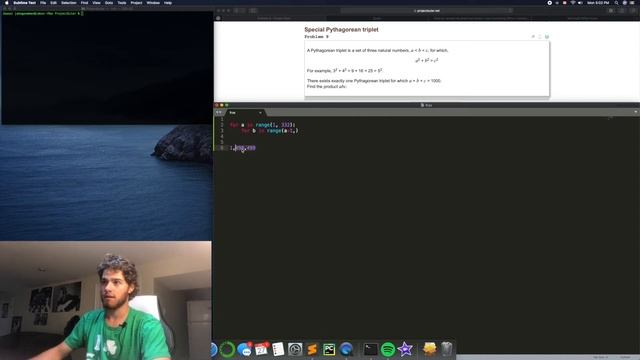
Task: Click the tab navigation arrows in Sublime Text
Action: tap(219, 112)
